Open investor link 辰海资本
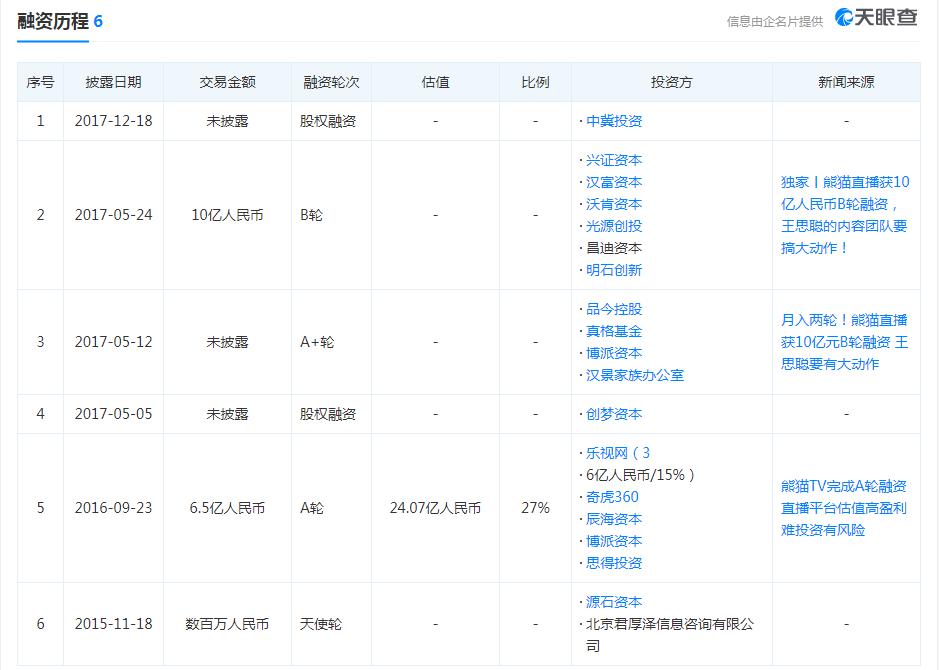Viewport: 939px width, 670px height. tap(614, 519)
